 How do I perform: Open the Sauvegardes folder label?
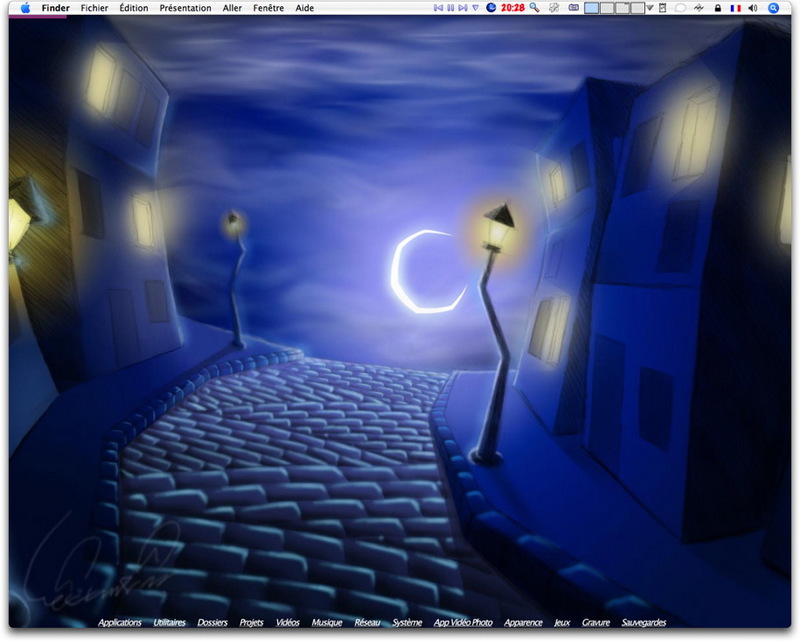click(x=644, y=622)
